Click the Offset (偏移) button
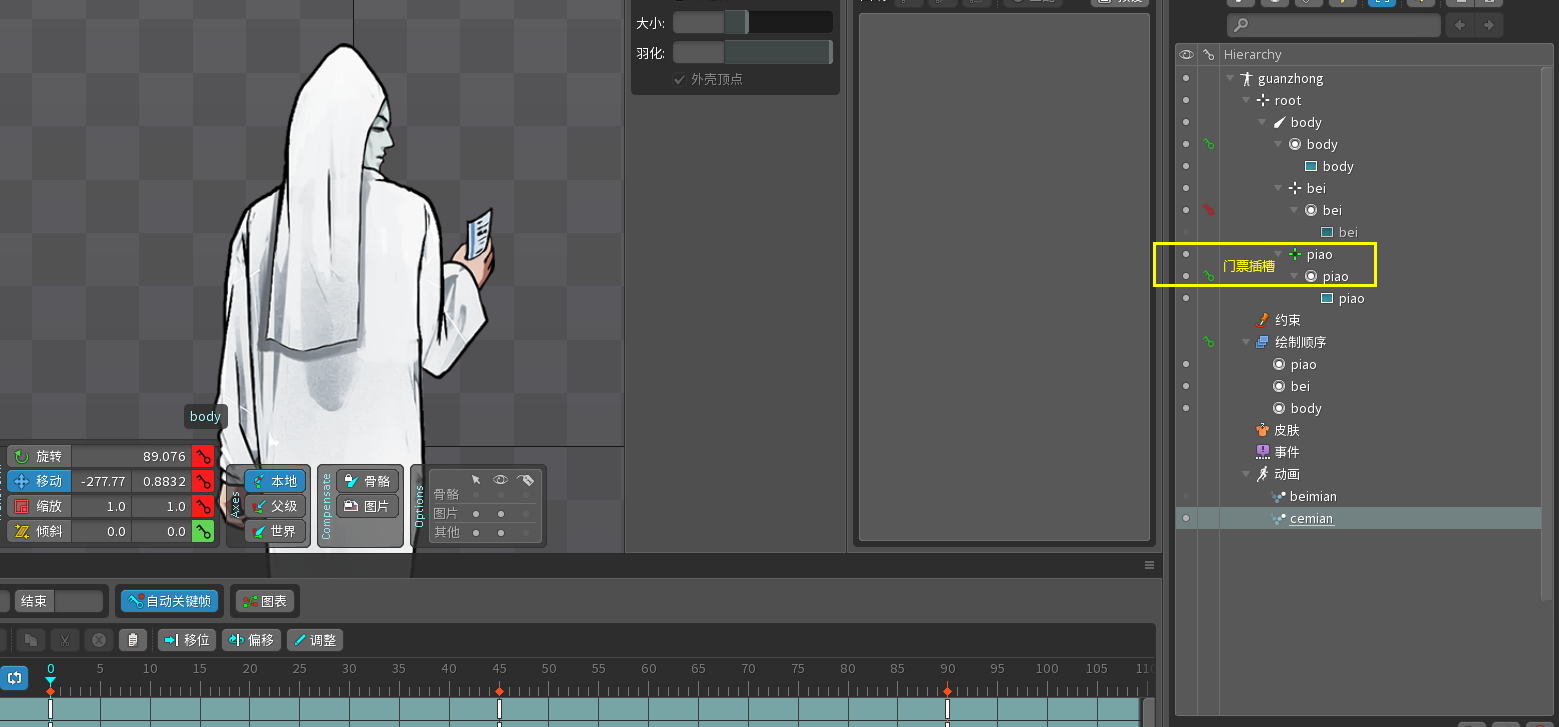1559x727 pixels. point(250,640)
